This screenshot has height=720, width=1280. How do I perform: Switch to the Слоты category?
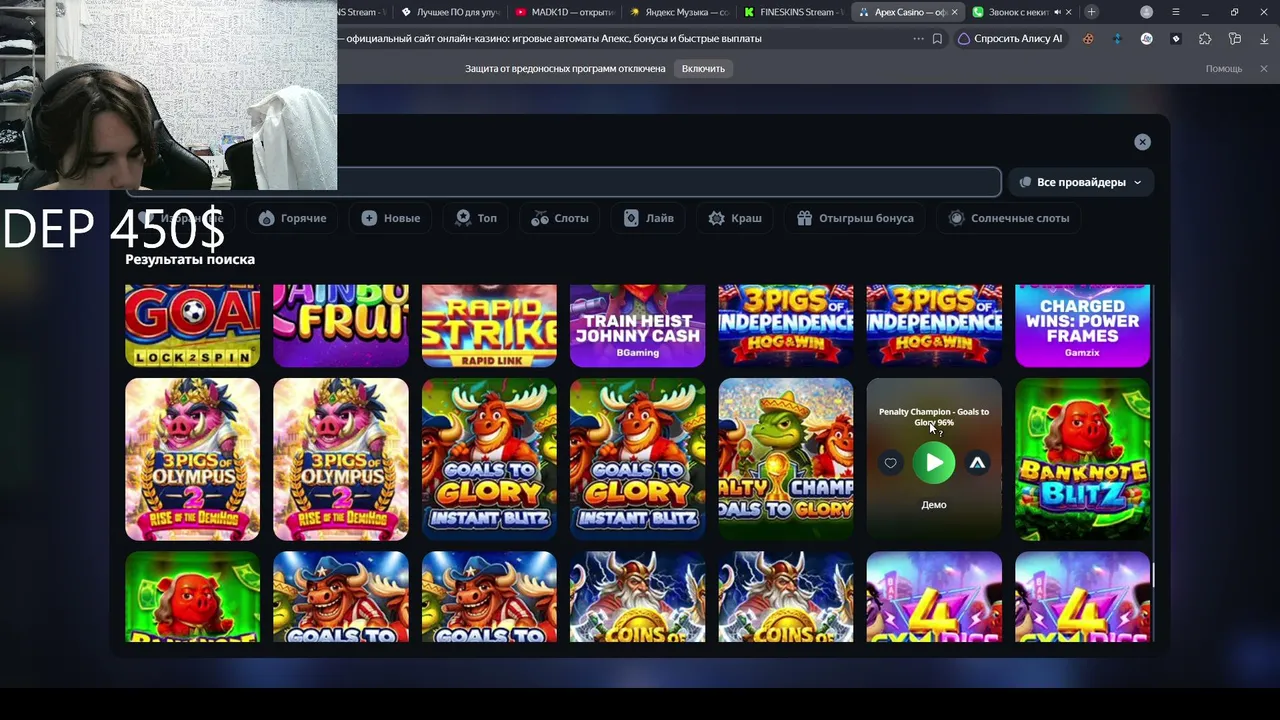560,218
